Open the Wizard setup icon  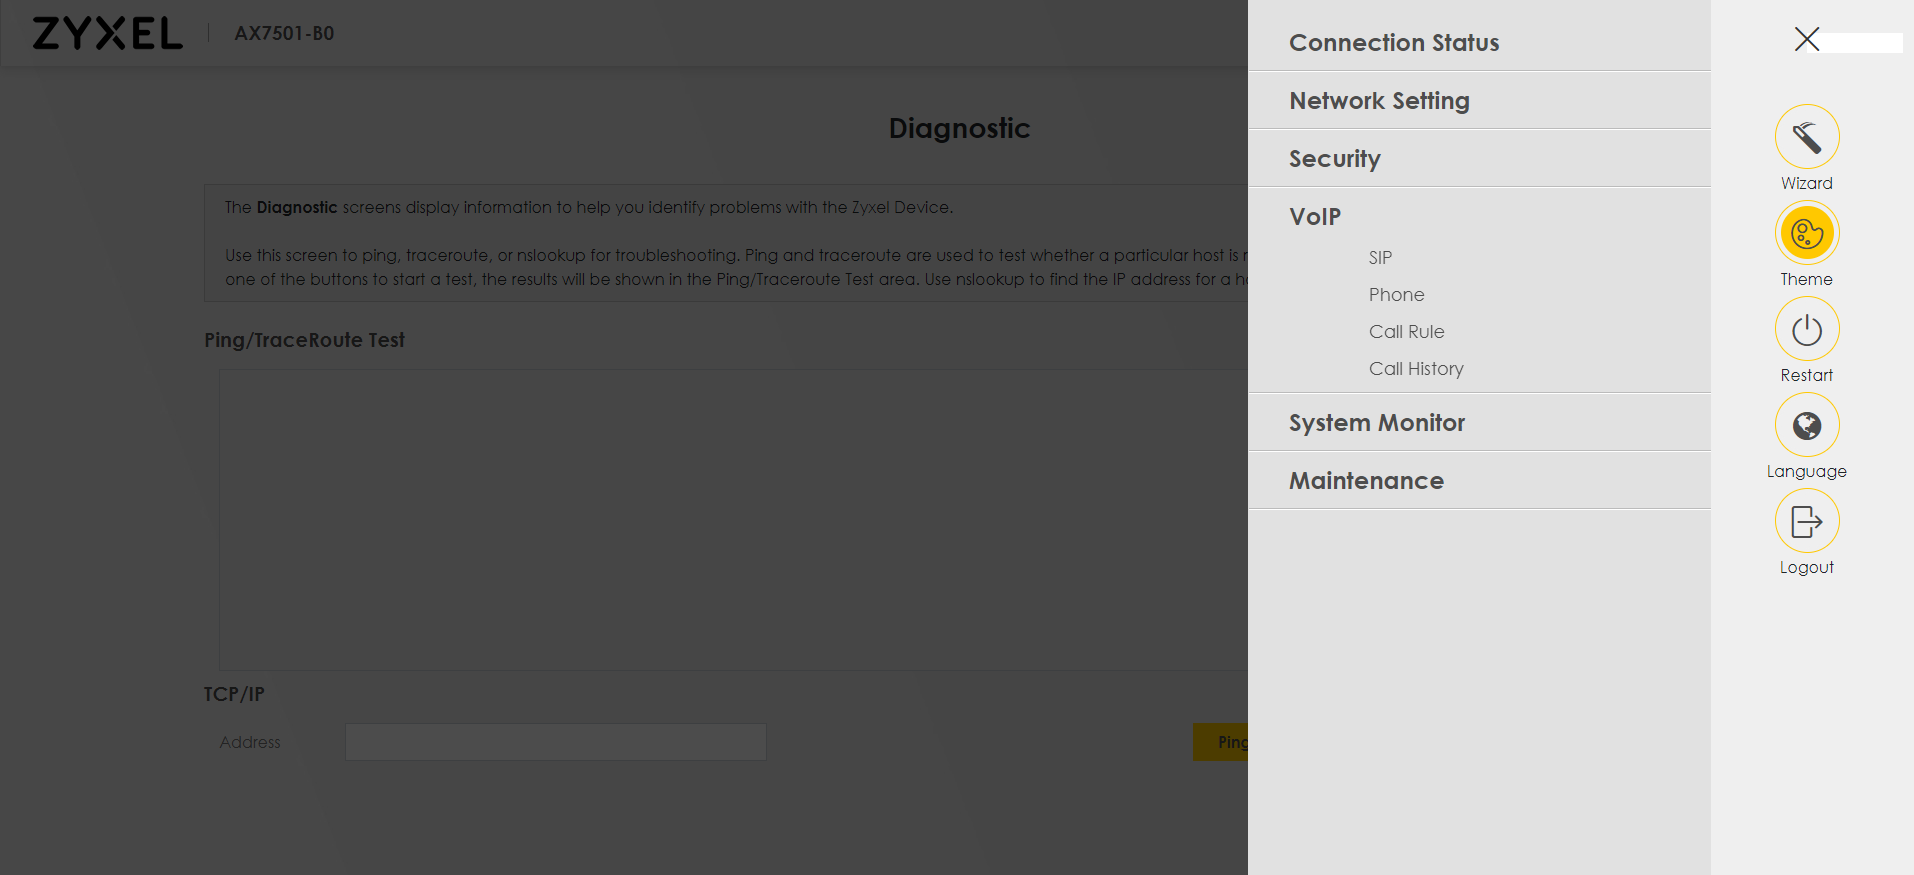point(1806,137)
